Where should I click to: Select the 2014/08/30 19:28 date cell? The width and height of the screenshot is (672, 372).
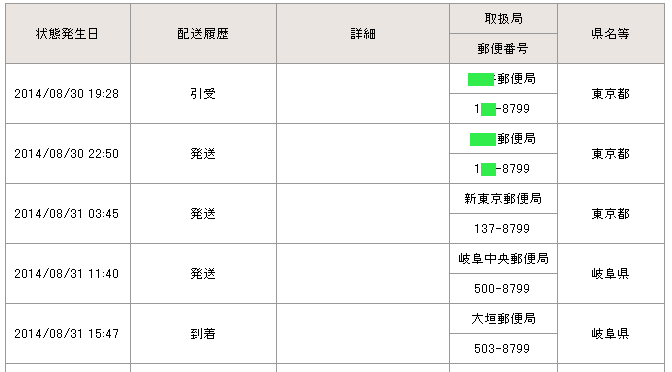click(68, 93)
